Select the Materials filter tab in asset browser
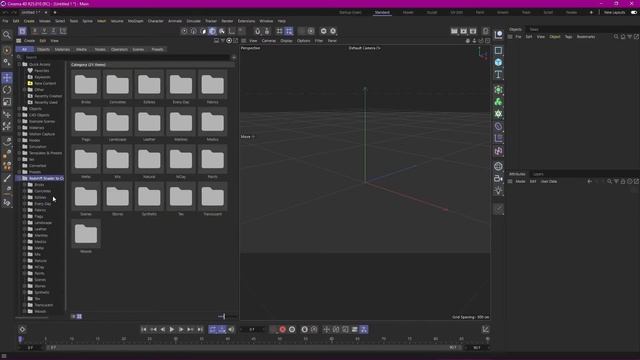Image resolution: width=640 pixels, height=360 pixels. 62,49
